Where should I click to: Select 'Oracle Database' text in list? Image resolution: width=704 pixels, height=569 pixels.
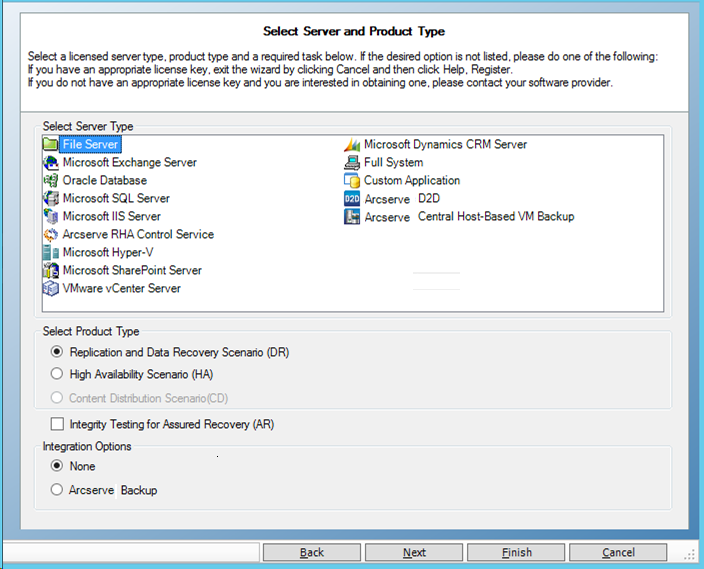point(105,180)
